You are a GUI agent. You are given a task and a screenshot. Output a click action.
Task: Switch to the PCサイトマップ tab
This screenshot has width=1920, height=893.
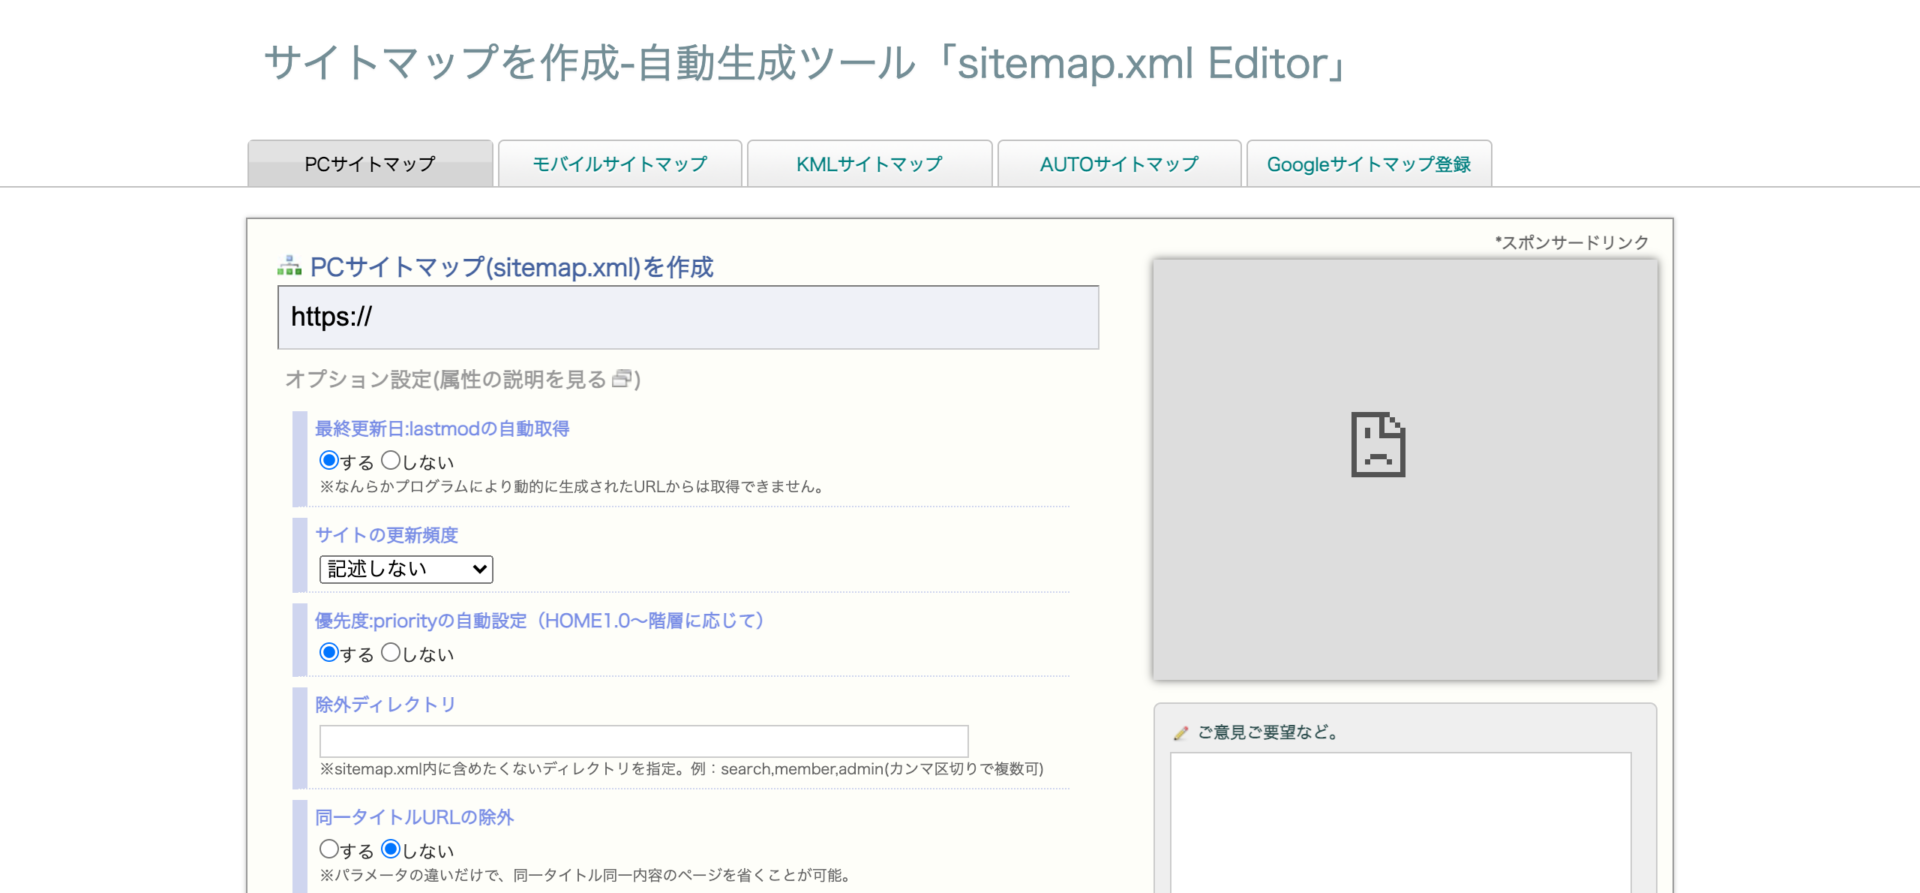(x=370, y=163)
